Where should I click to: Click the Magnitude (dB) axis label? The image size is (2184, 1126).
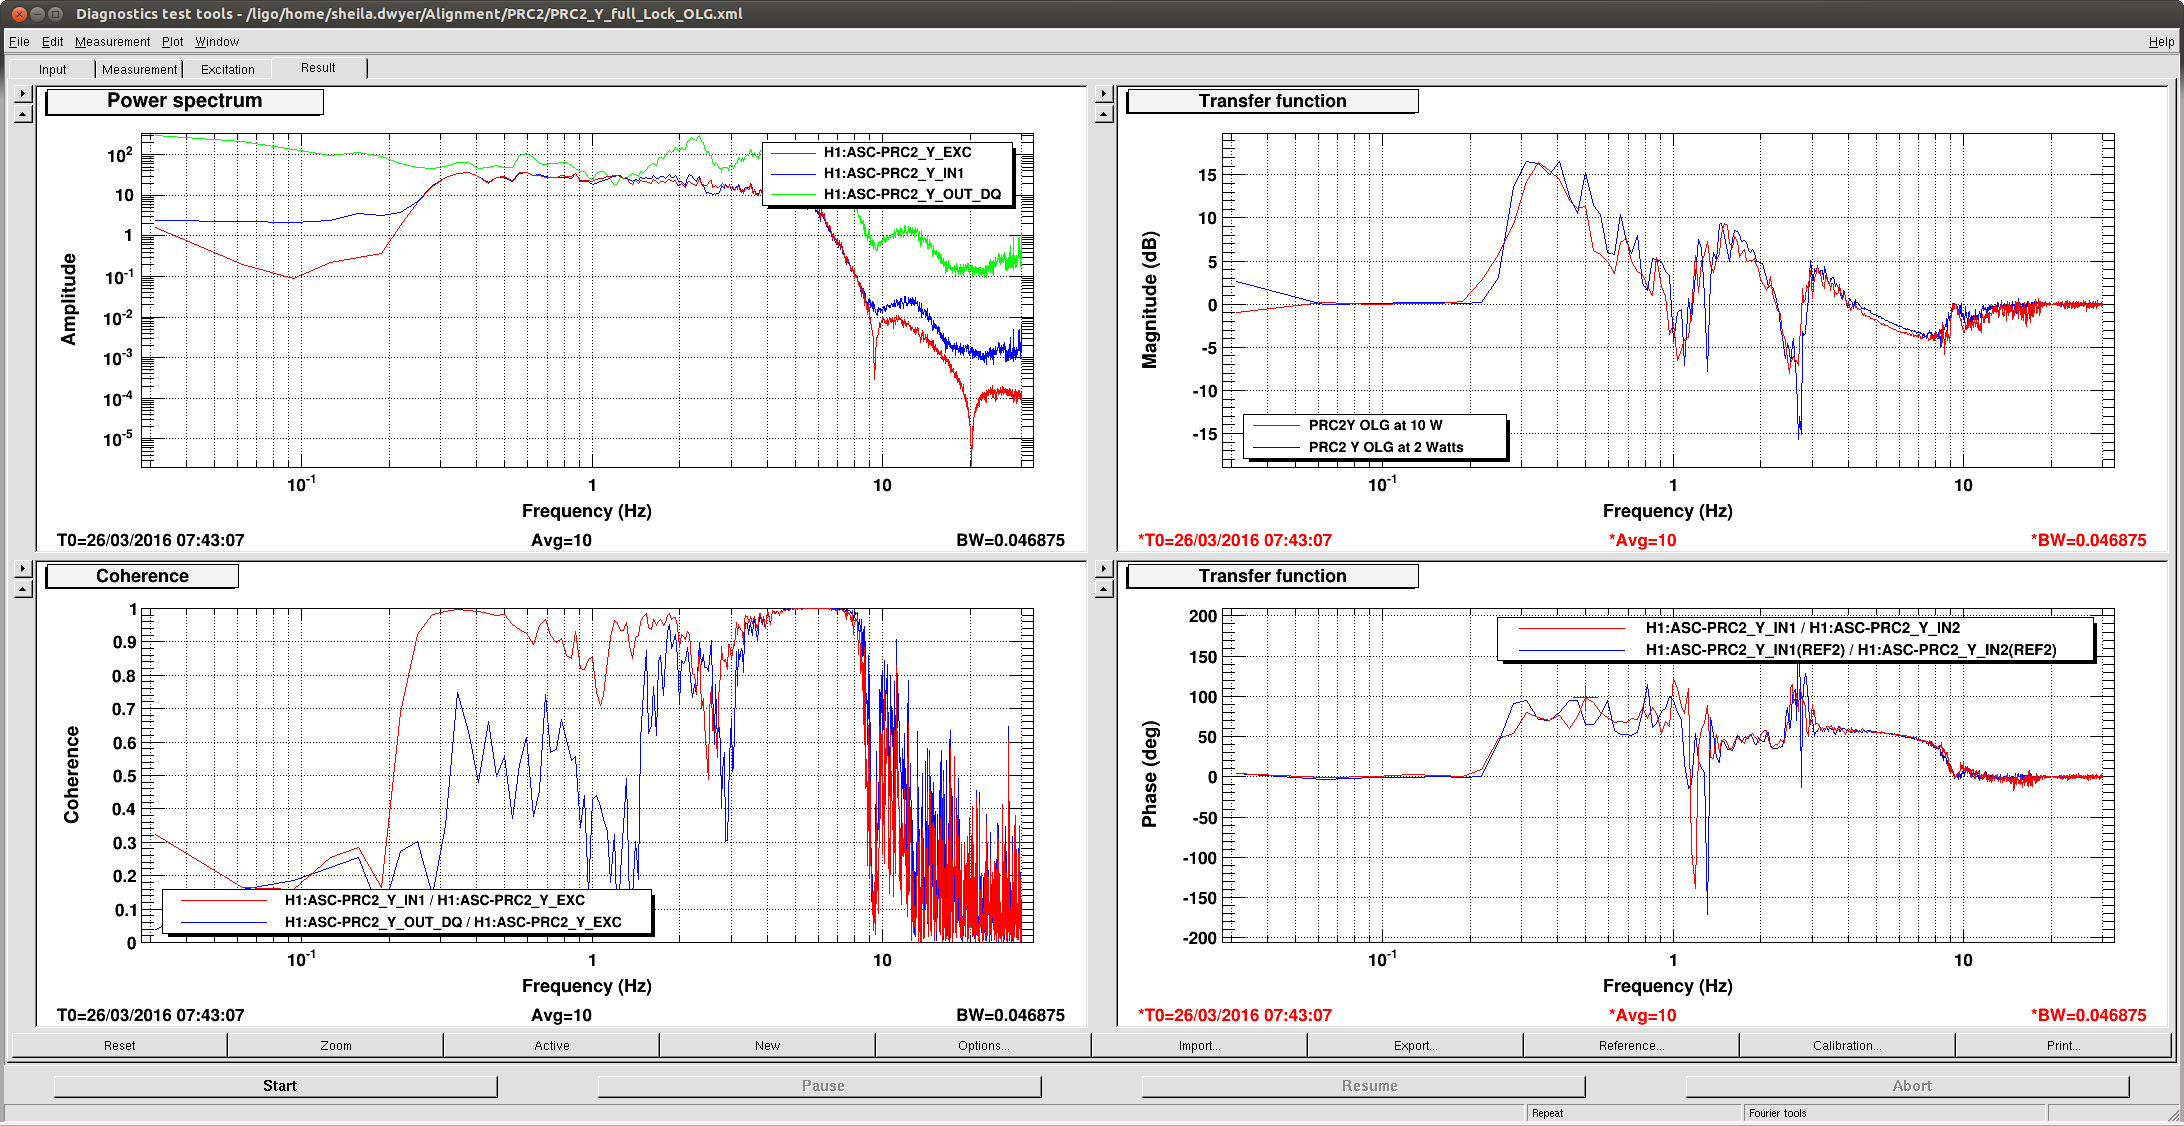(1150, 300)
